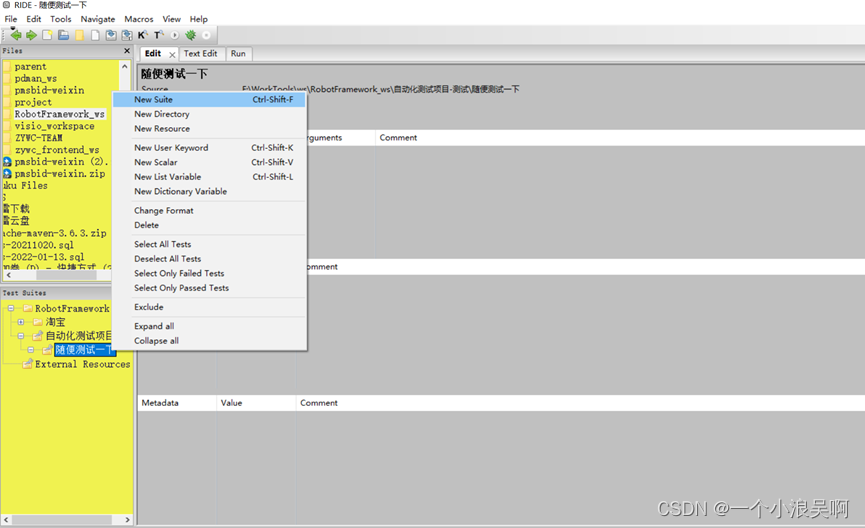Click the yellow Open Directory toolbar icon
Screen dimensions: 865x528
click(79, 35)
